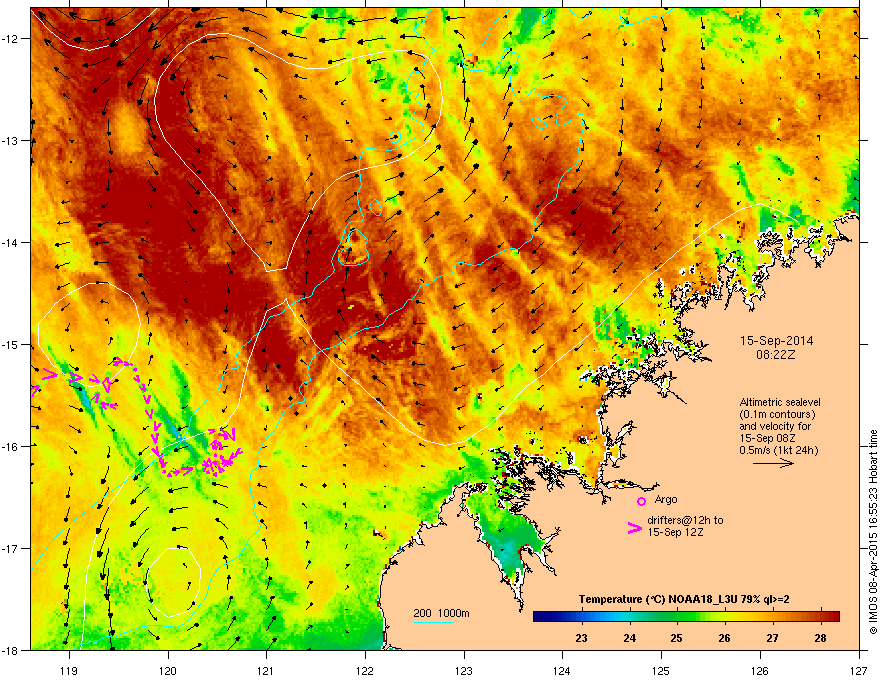Click the magenta drifter arrowhead legend symbol
The height and width of the screenshot is (680, 880).
634,527
